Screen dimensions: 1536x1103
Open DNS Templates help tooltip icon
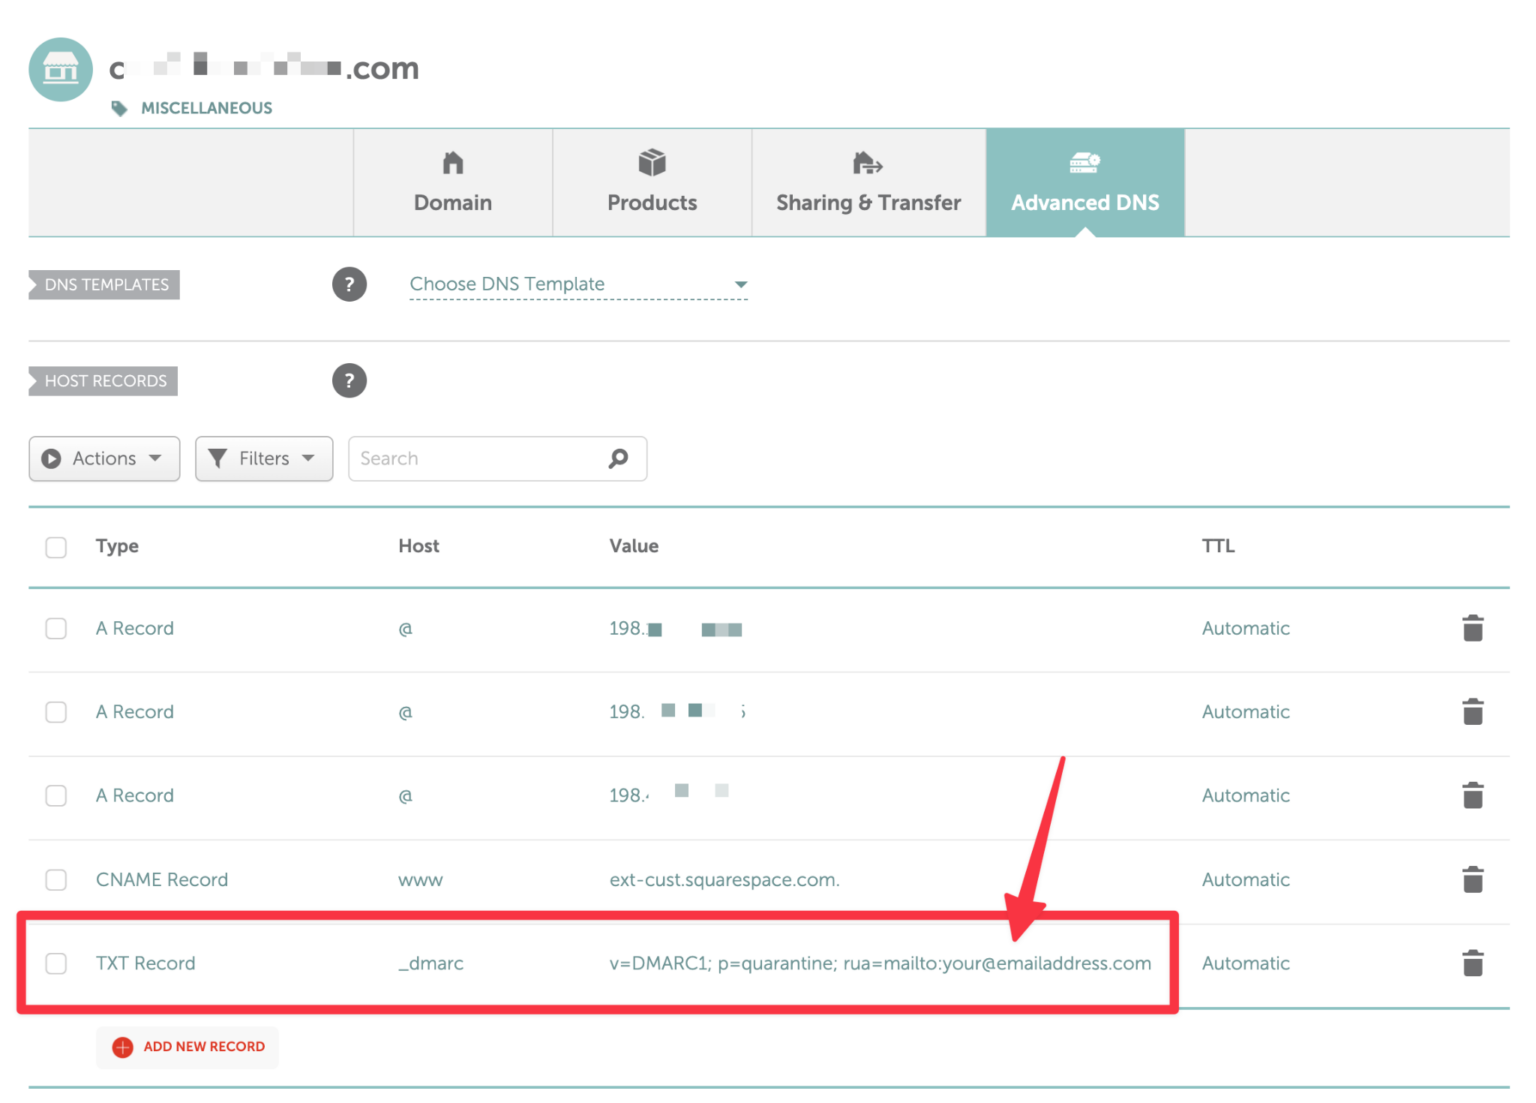point(349,284)
